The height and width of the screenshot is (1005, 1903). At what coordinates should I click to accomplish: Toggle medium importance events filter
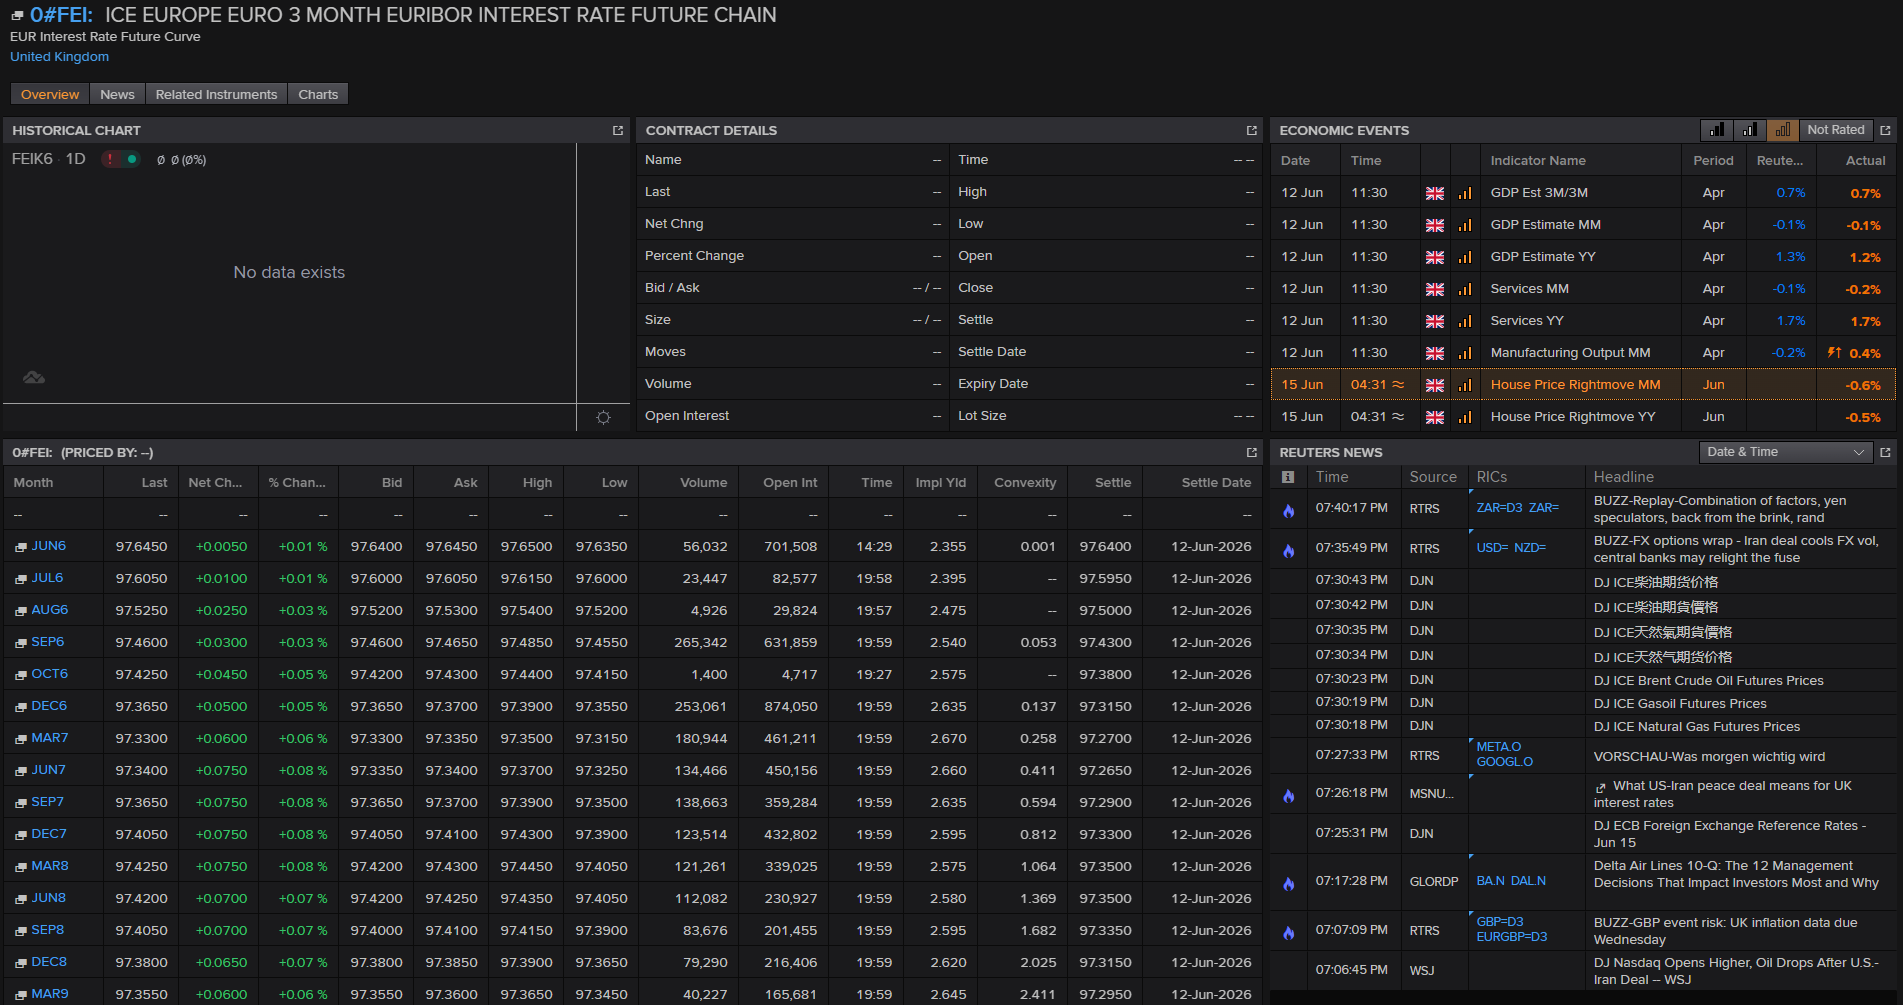click(1750, 130)
